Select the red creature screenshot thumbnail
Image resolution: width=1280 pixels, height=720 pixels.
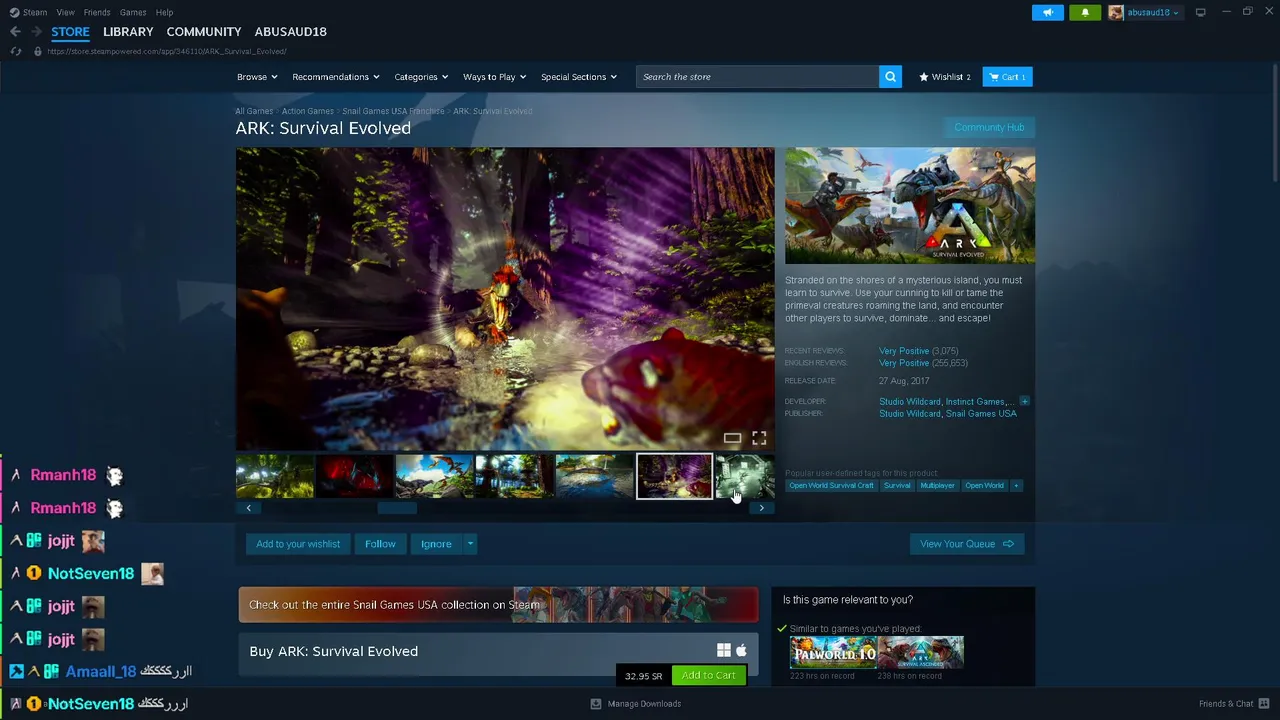[x=355, y=476]
